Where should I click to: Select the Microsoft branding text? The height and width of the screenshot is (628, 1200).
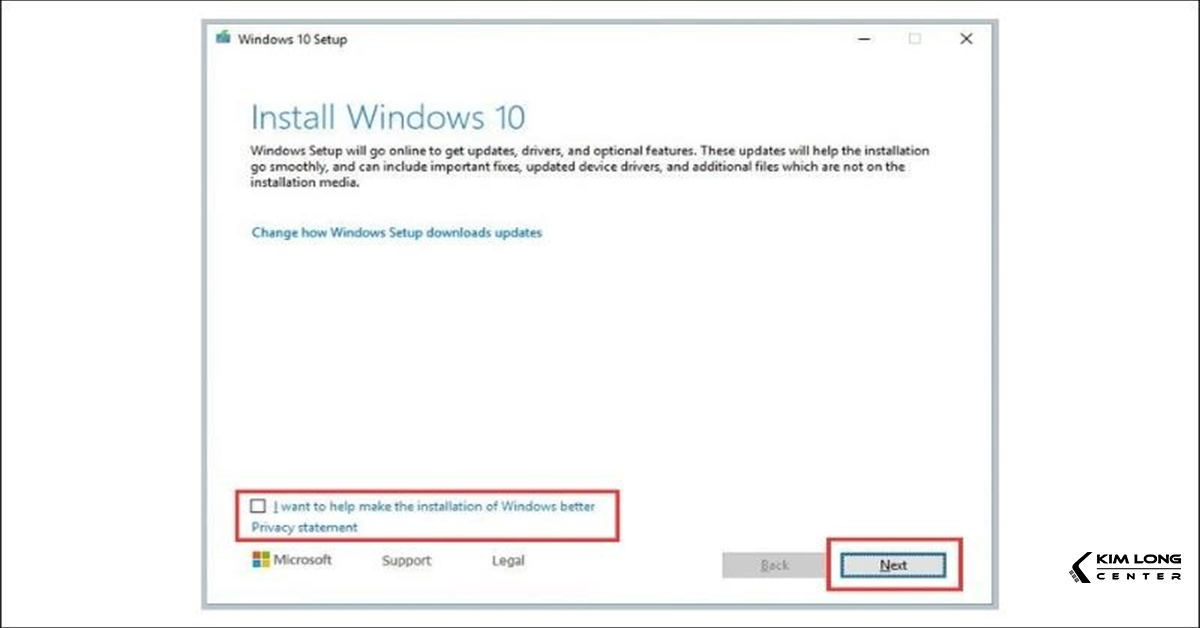[x=303, y=560]
